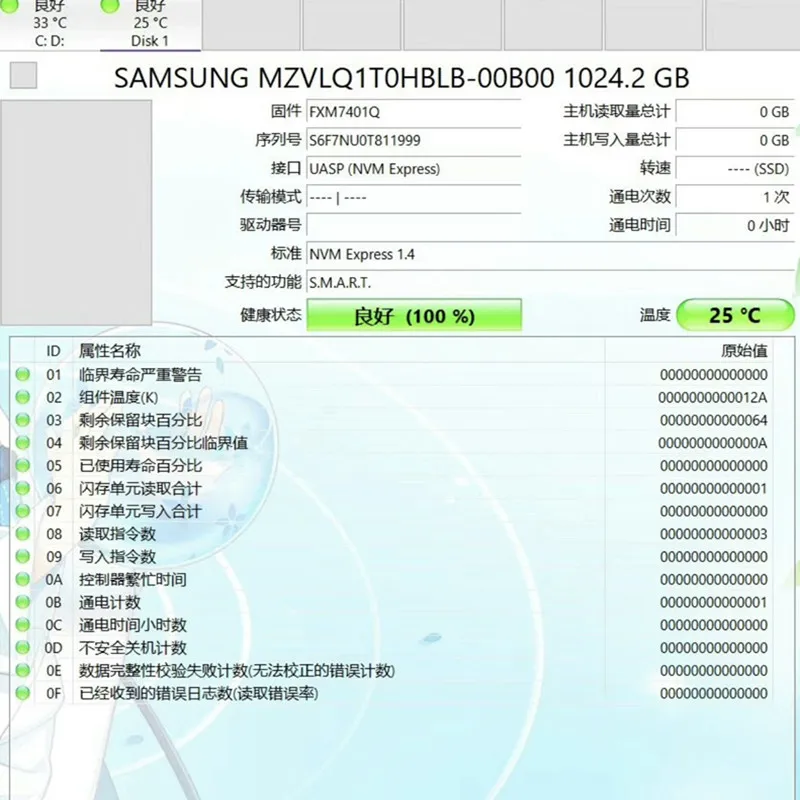The height and width of the screenshot is (800, 800).
Task: Click raw value 000000000000A
Action: tap(713, 443)
